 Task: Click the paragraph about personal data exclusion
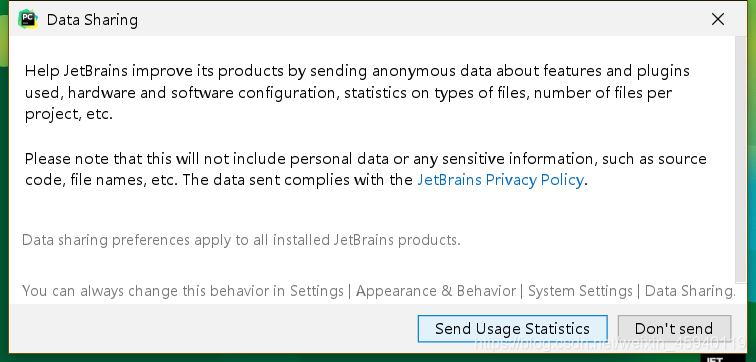(365, 169)
